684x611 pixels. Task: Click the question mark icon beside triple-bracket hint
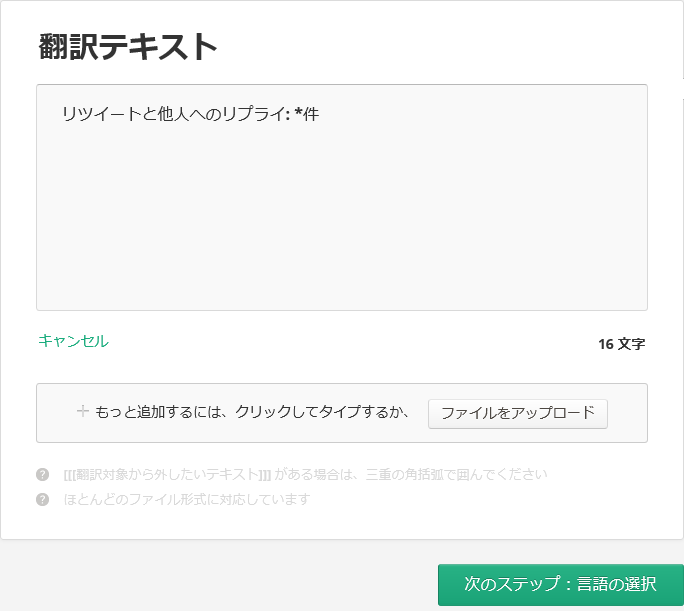point(42,474)
